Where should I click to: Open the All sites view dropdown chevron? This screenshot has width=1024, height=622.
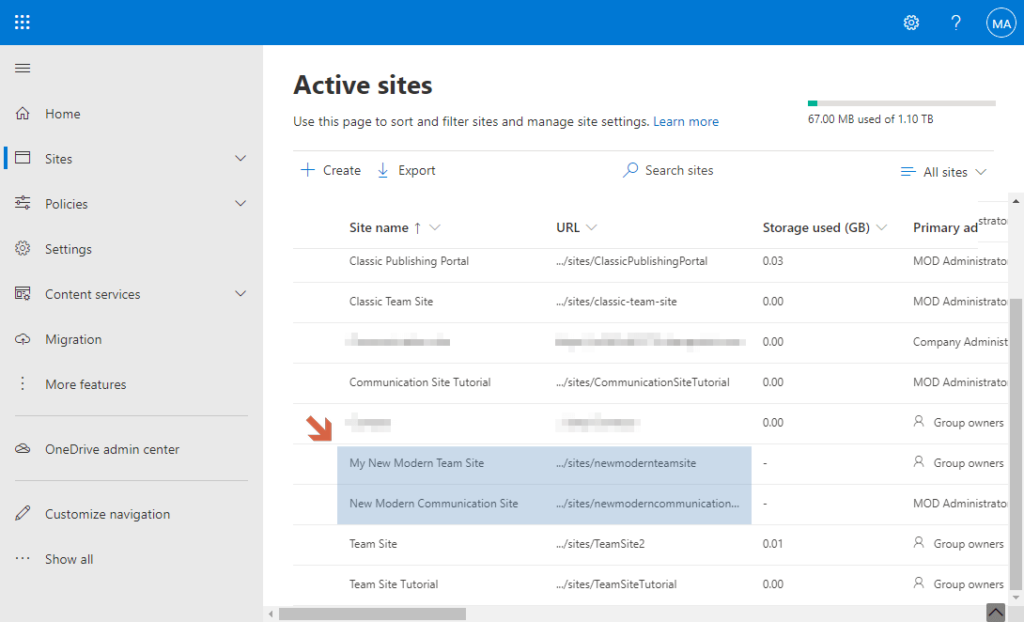[x=981, y=172]
